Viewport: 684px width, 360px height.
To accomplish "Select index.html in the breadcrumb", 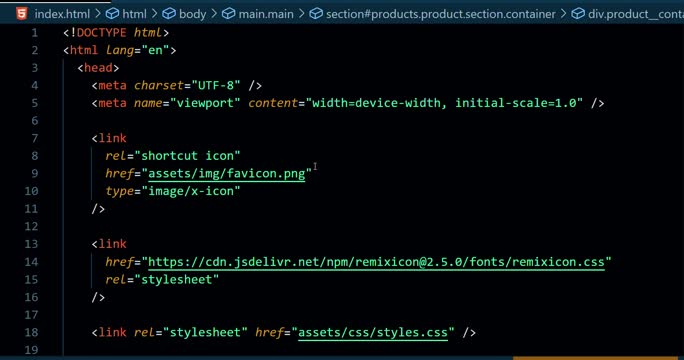I will tap(62, 14).
